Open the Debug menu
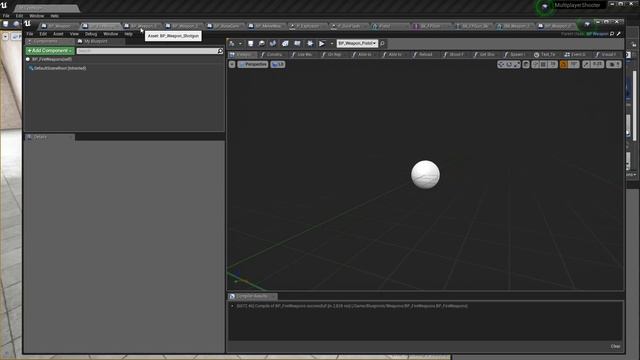The height and width of the screenshot is (360, 640). pos(91,34)
